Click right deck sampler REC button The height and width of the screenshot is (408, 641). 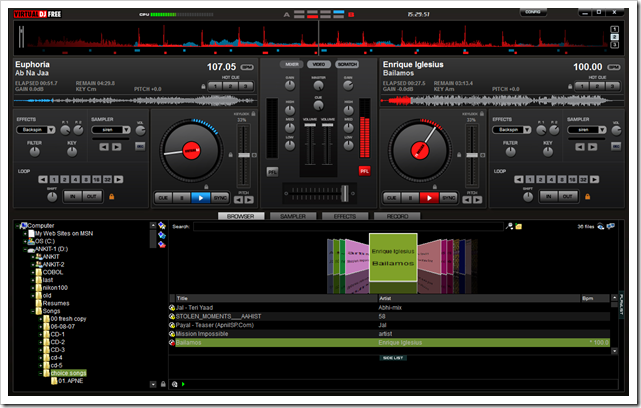click(616, 146)
